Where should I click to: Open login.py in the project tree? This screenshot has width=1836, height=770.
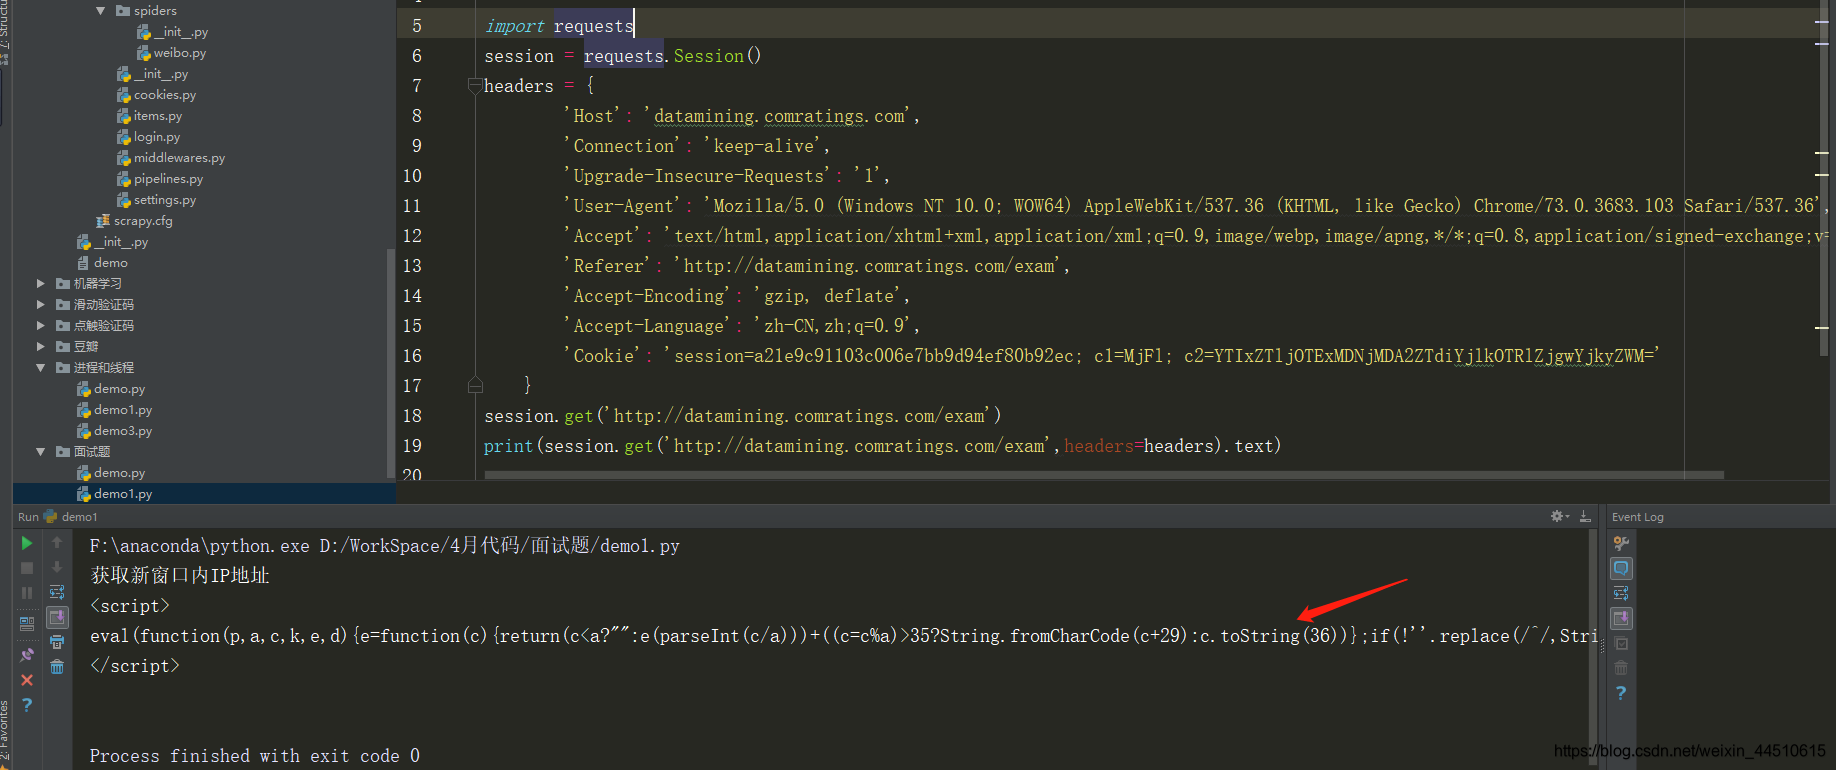(157, 137)
